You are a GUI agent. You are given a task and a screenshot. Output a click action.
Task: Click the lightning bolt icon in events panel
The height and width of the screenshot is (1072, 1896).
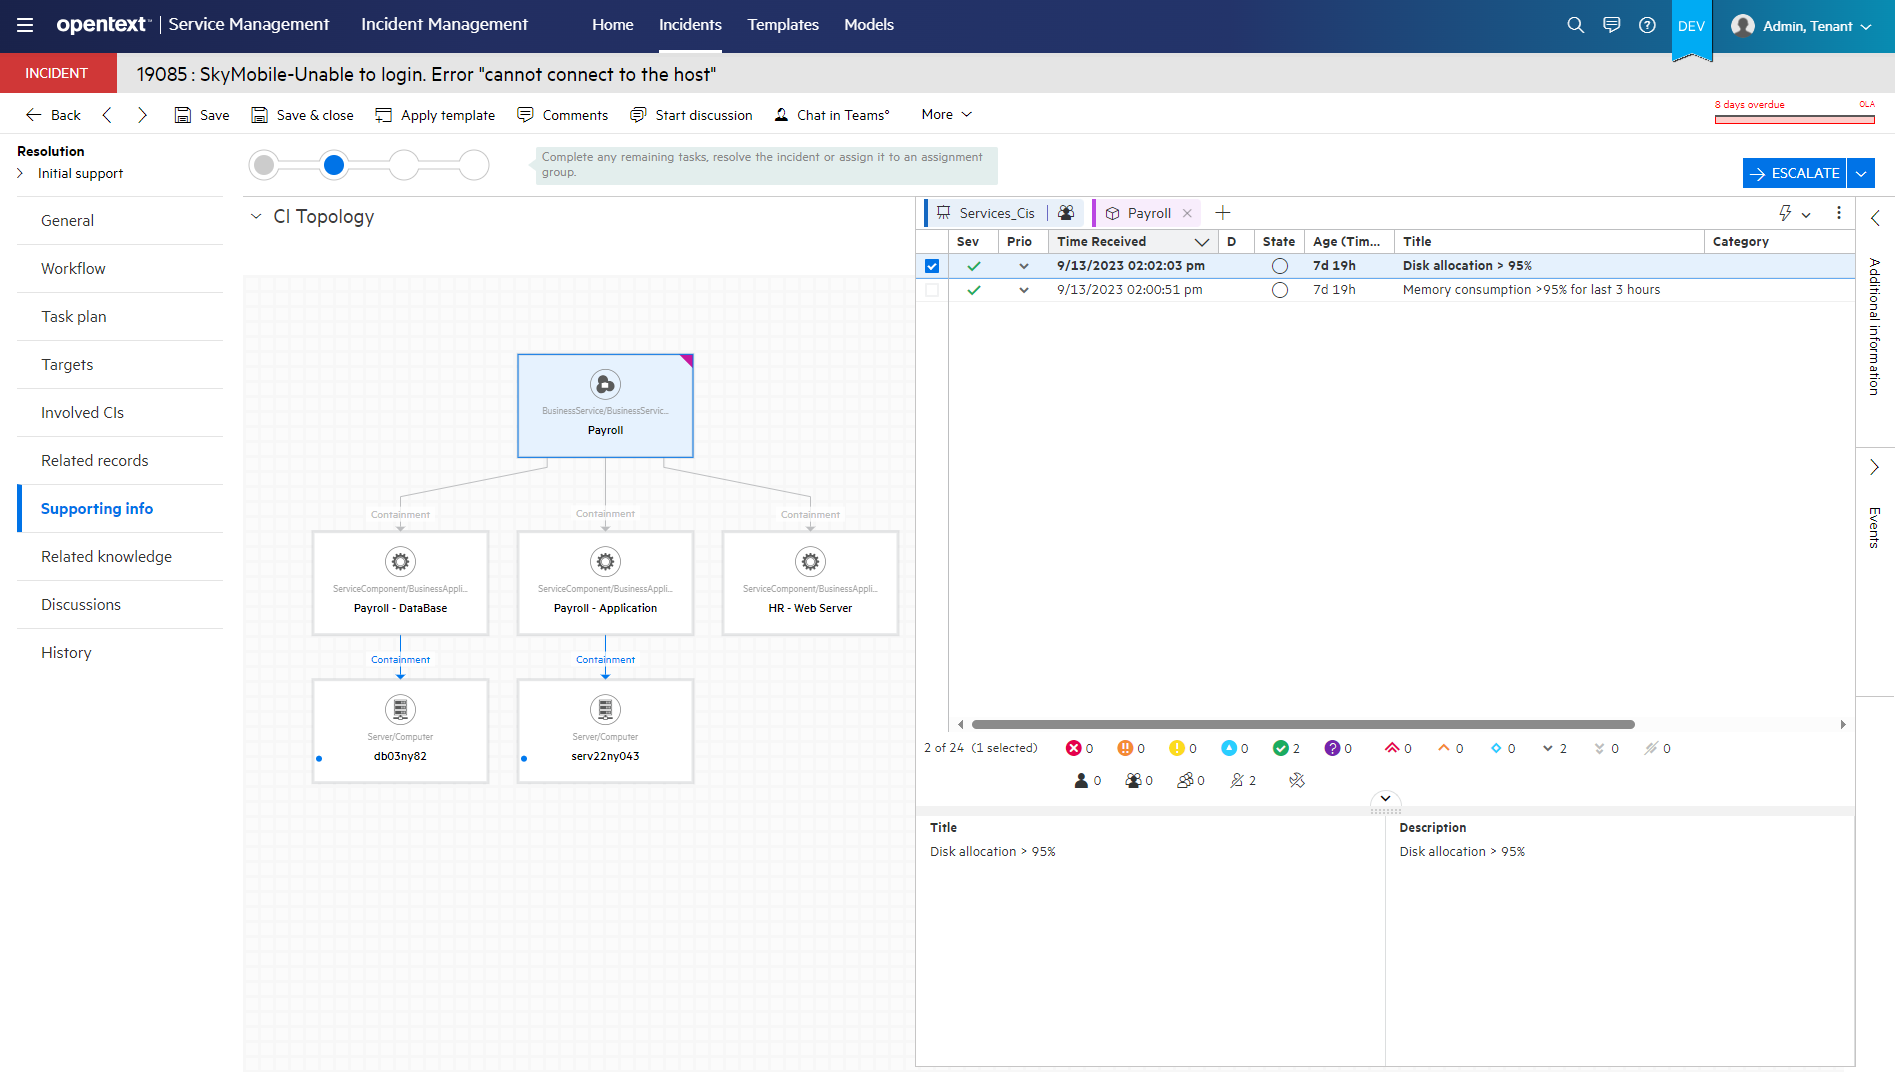1784,213
